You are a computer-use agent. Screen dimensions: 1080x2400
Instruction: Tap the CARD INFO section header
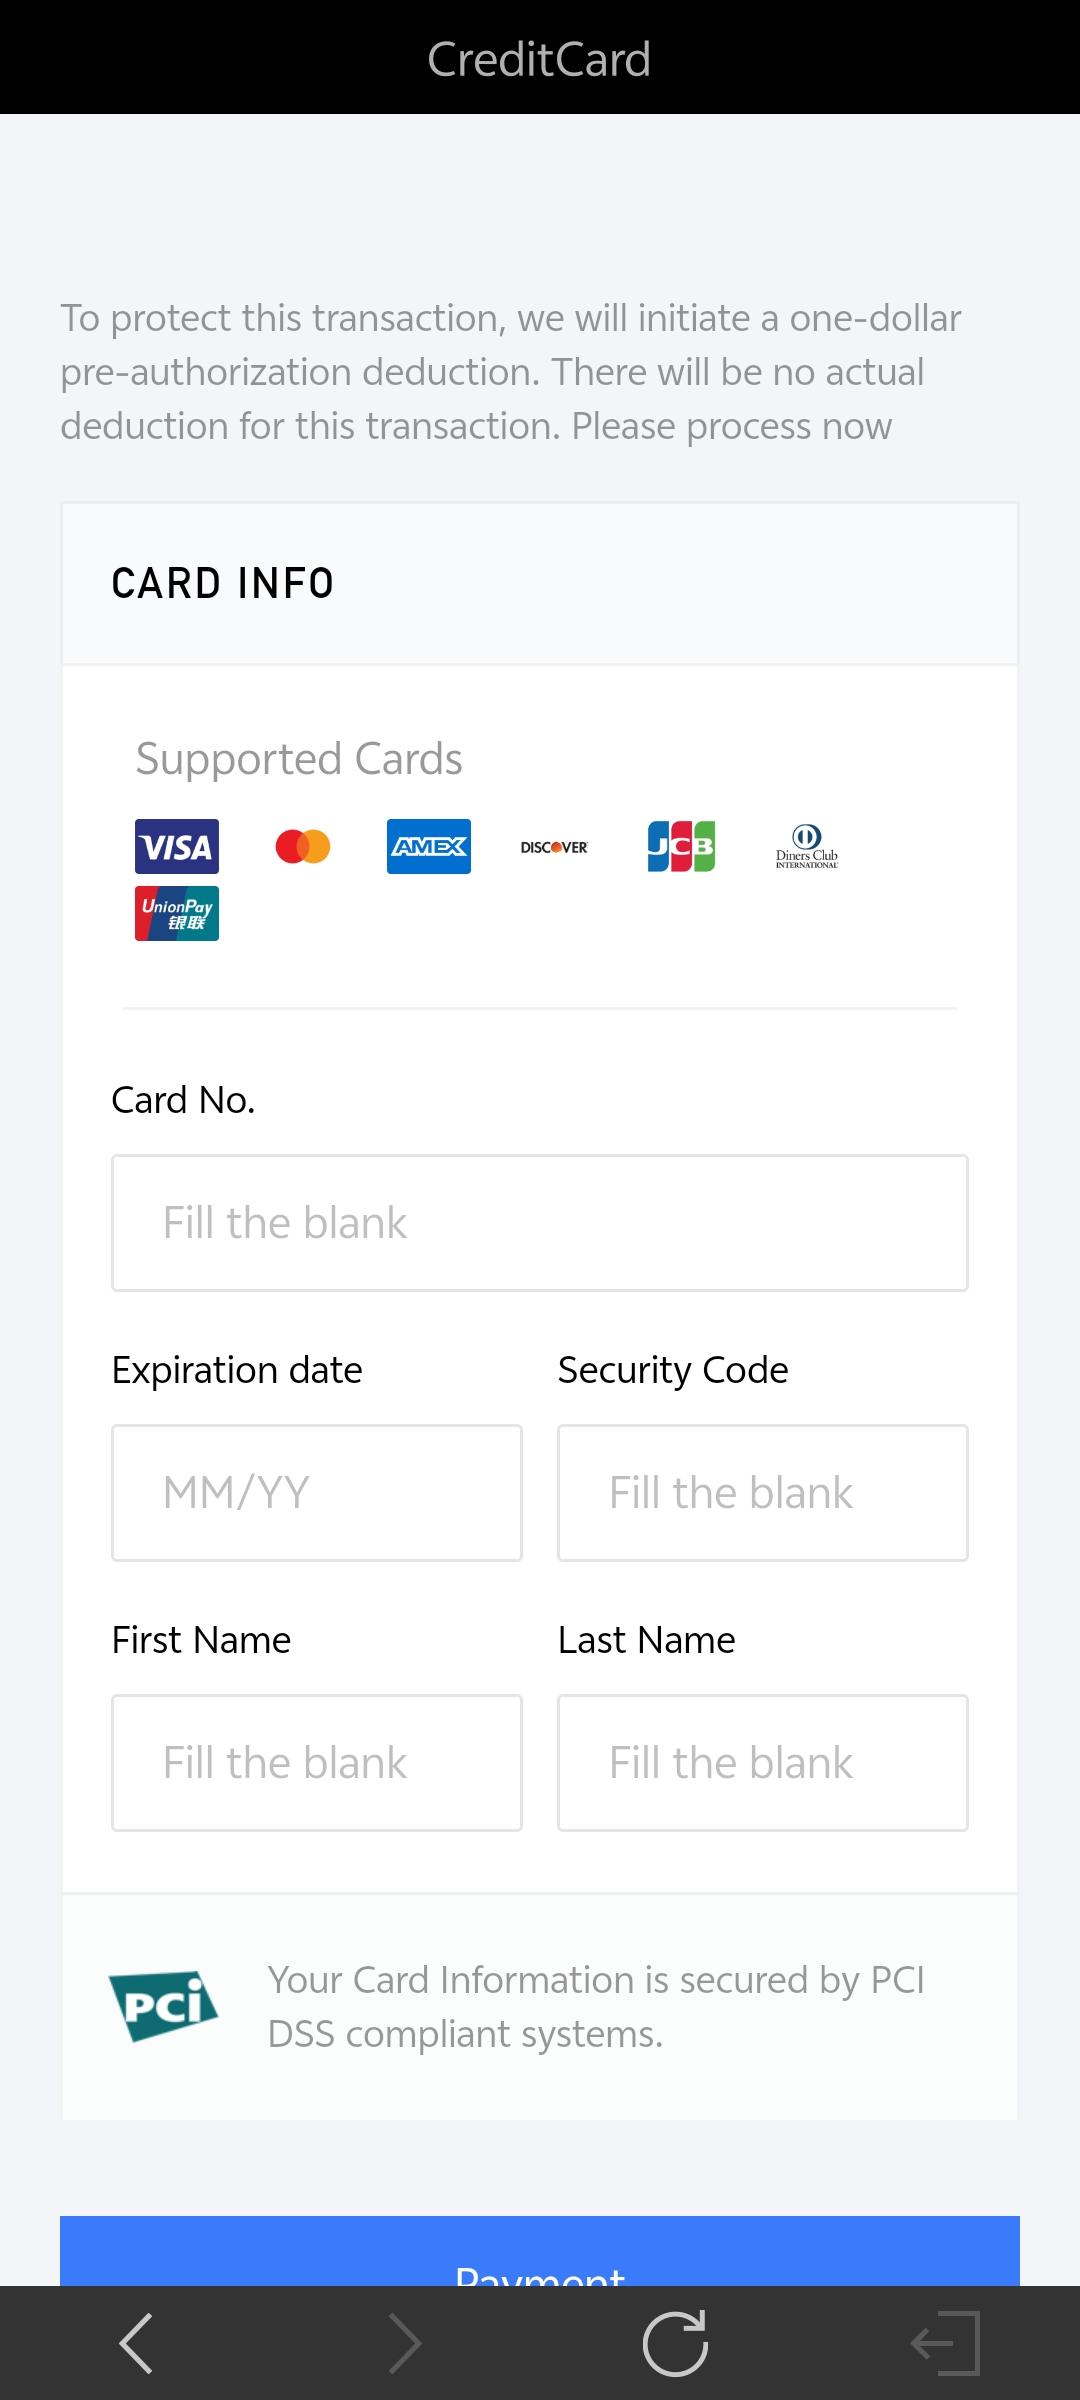click(223, 584)
